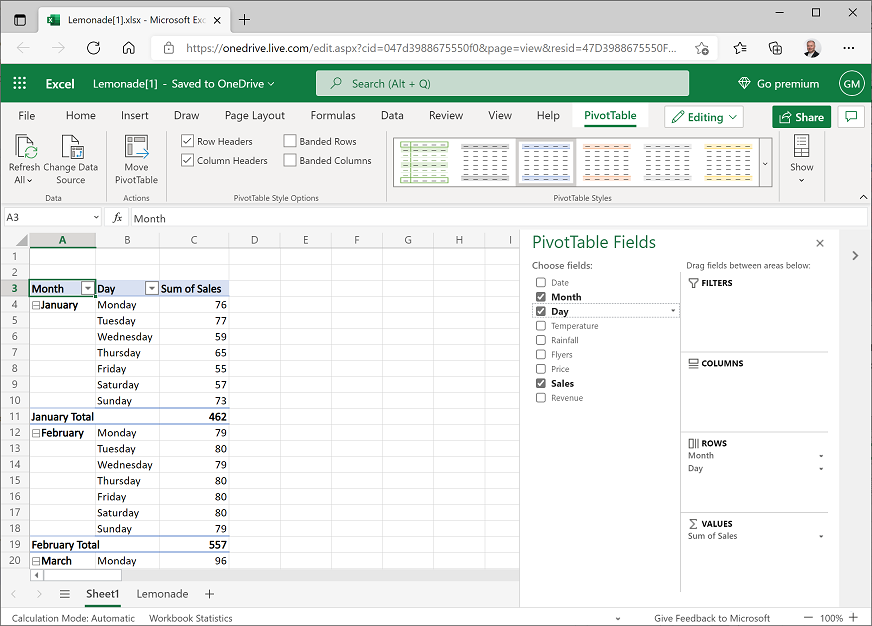
Task: Click the Share button
Action: (x=801, y=116)
